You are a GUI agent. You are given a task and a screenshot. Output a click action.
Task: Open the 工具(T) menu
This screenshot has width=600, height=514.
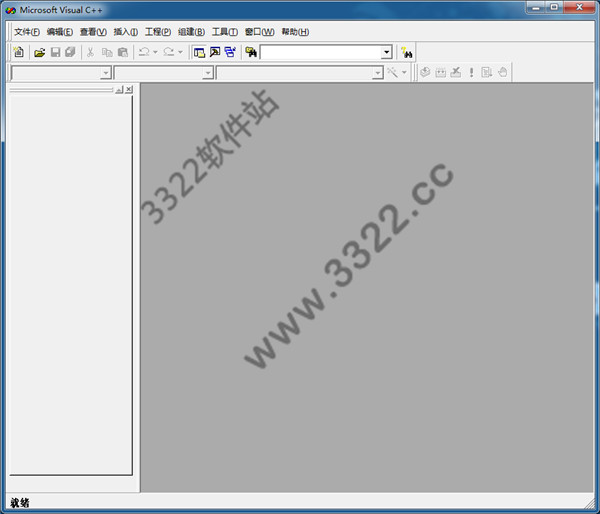point(225,32)
